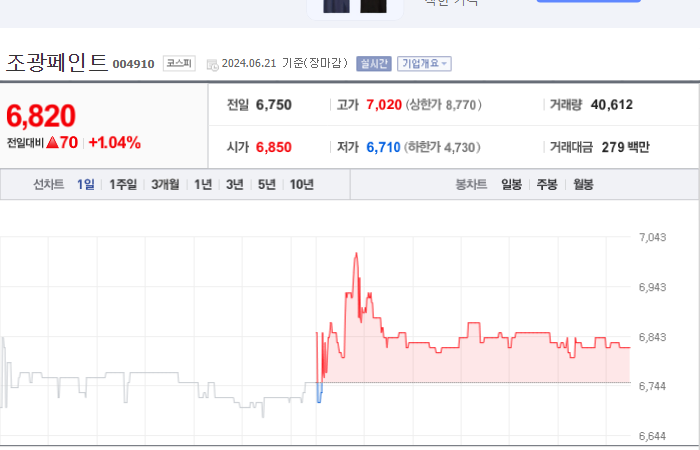This screenshot has width=700, height=450.
Task: Switch line chart to 1주일
Action: tap(123, 184)
